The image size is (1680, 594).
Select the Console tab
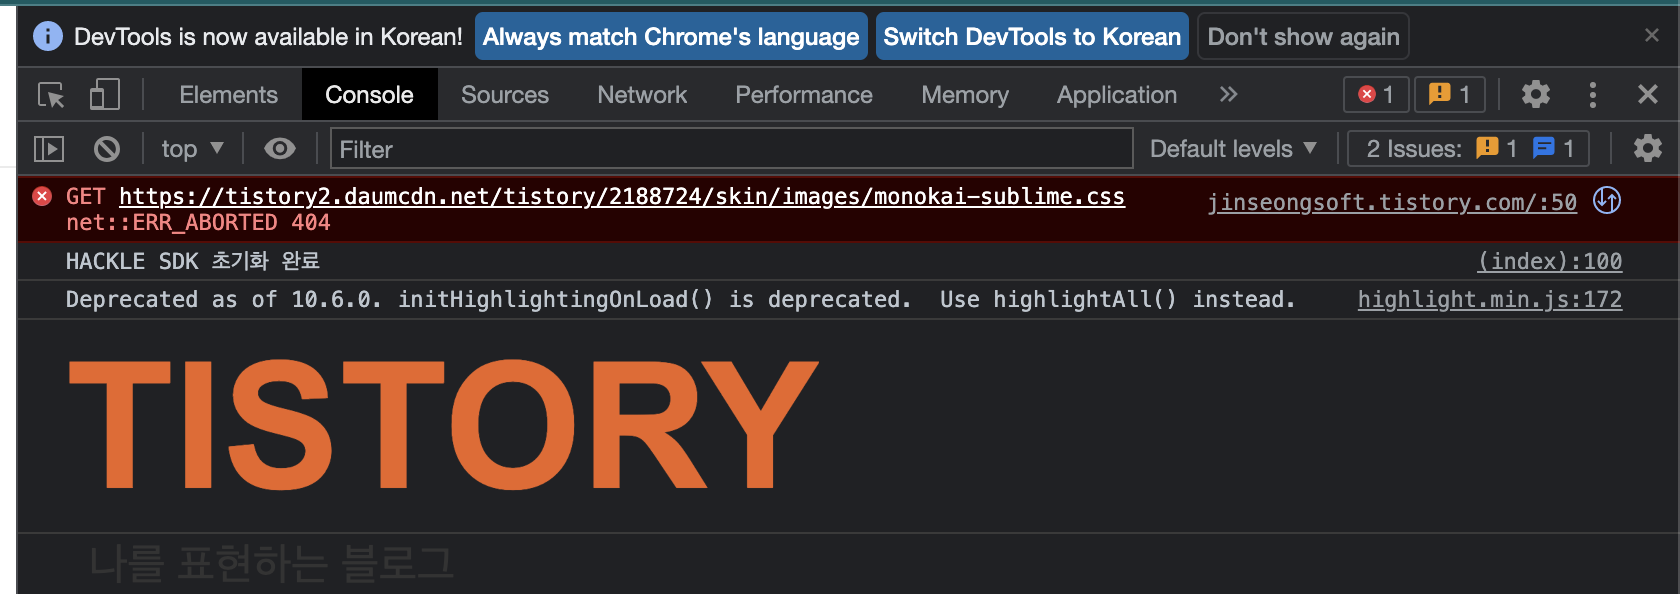coord(369,95)
